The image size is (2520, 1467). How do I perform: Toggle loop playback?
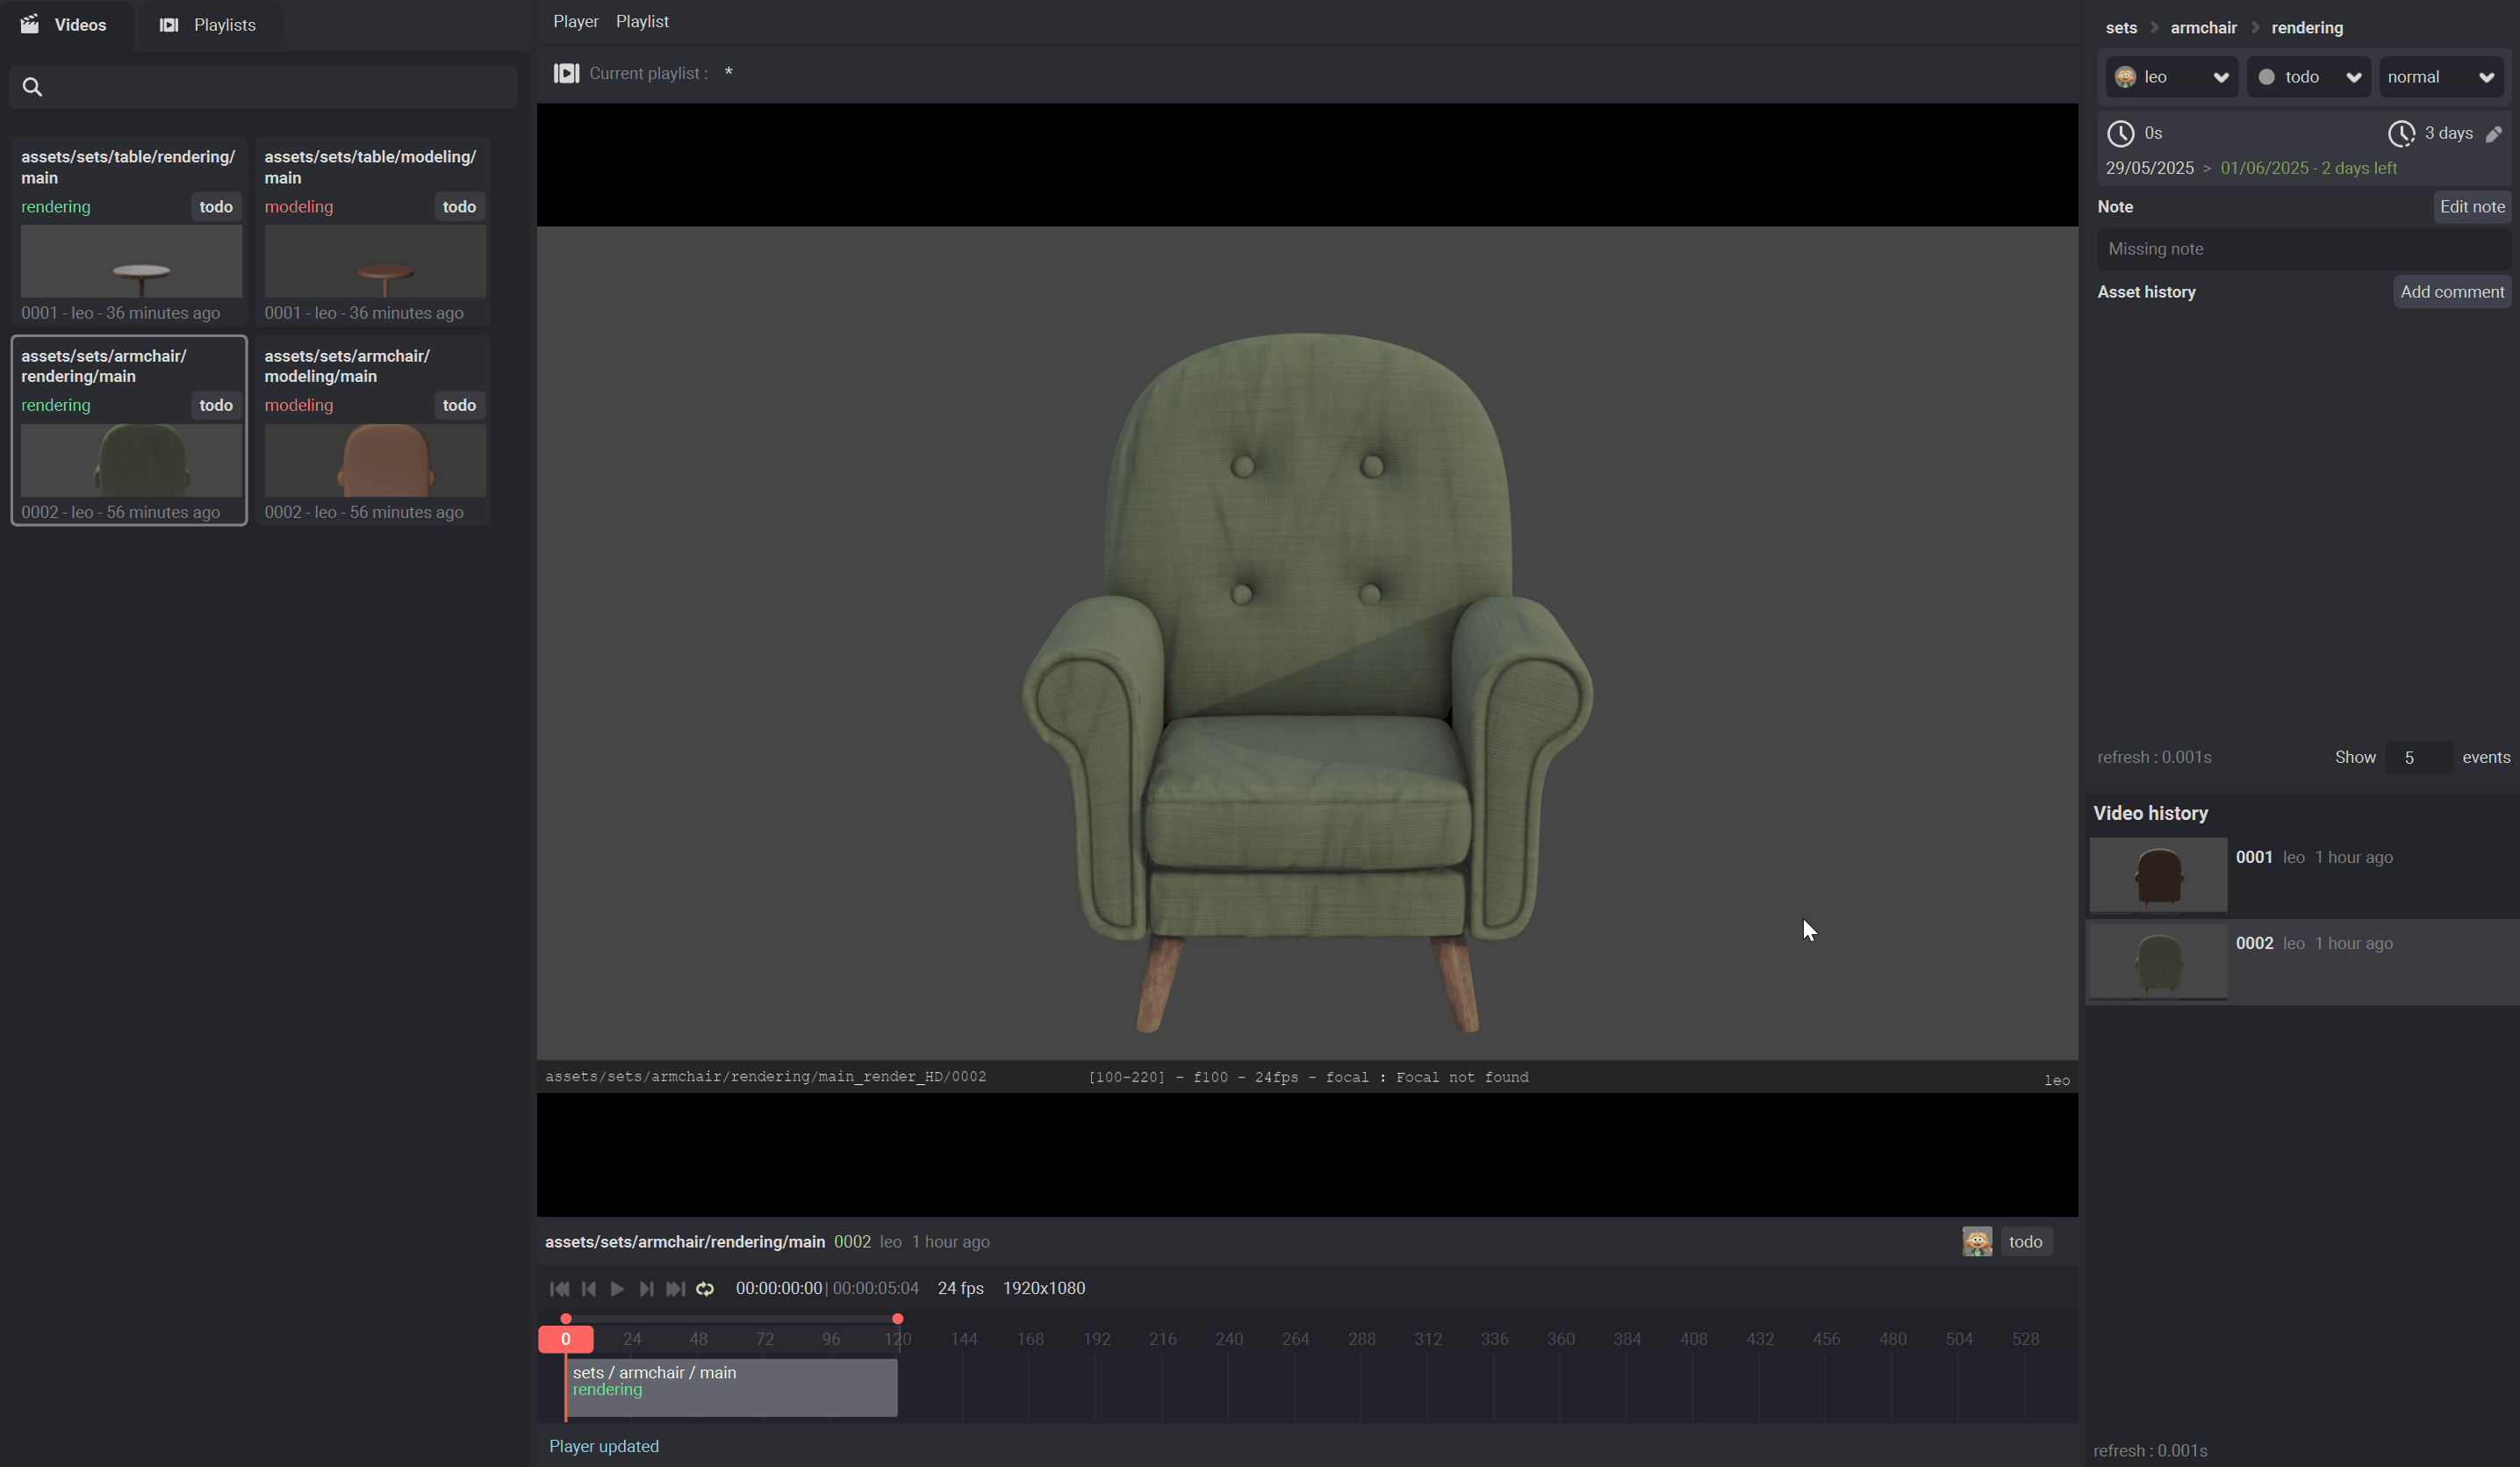pyautogui.click(x=705, y=1289)
